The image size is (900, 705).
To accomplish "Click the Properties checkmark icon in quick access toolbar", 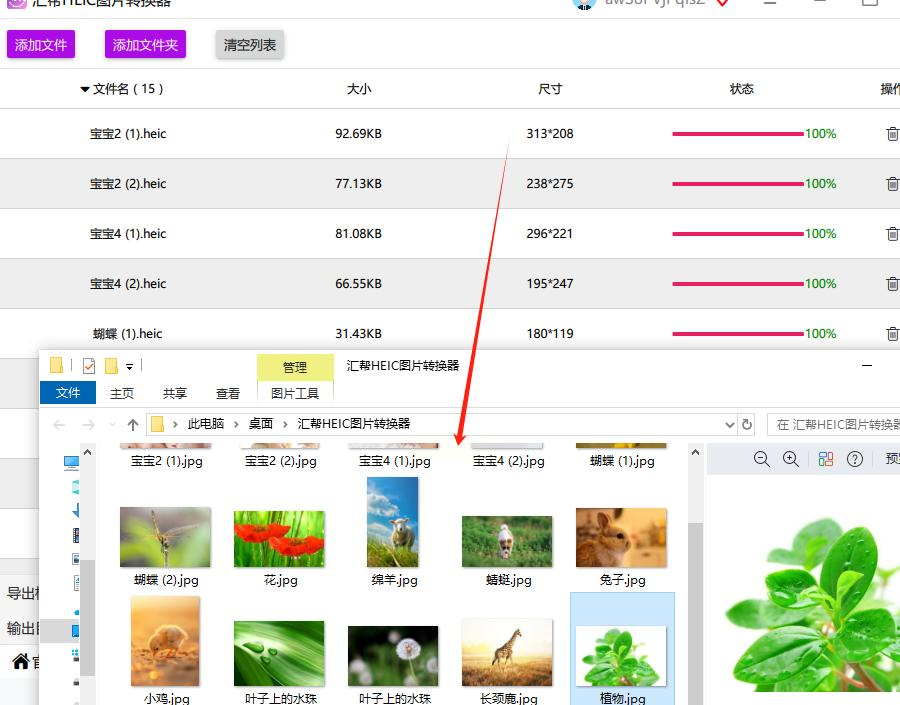I will (x=89, y=366).
